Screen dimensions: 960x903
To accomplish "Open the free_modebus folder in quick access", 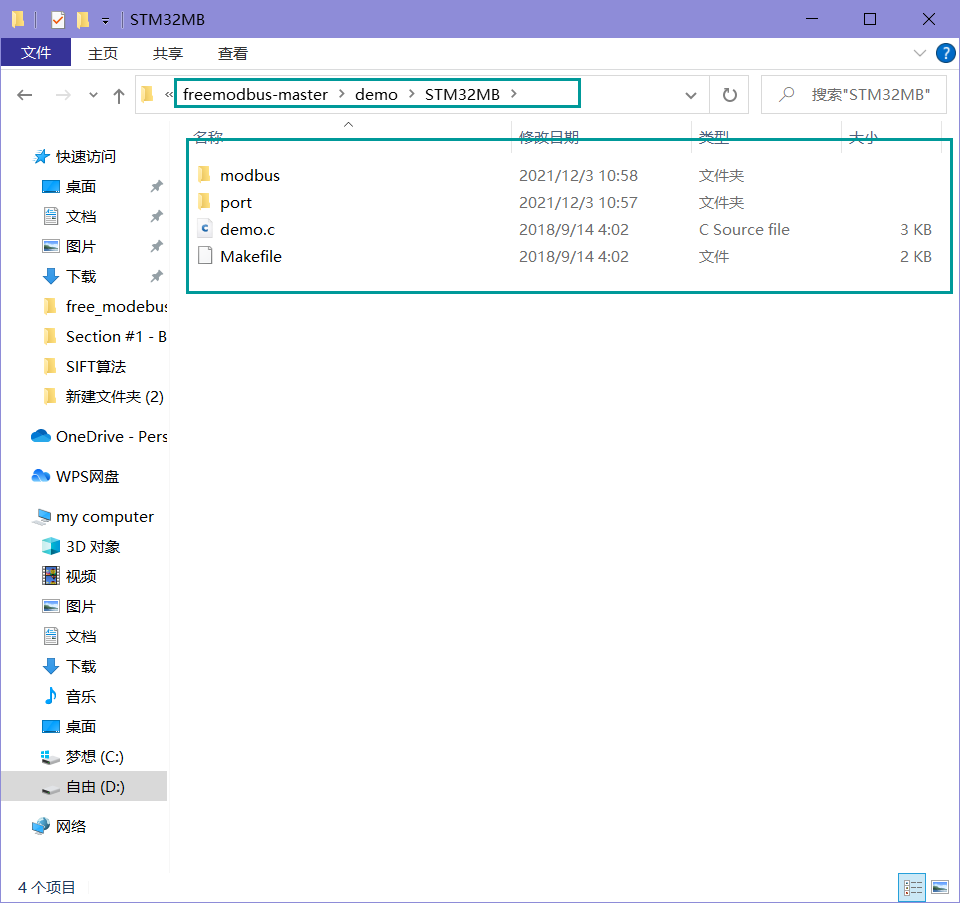I will coord(116,307).
